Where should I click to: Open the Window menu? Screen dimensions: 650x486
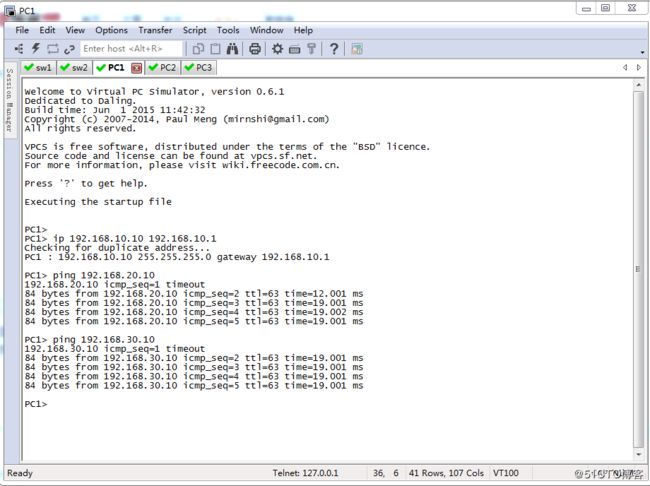[x=267, y=30]
